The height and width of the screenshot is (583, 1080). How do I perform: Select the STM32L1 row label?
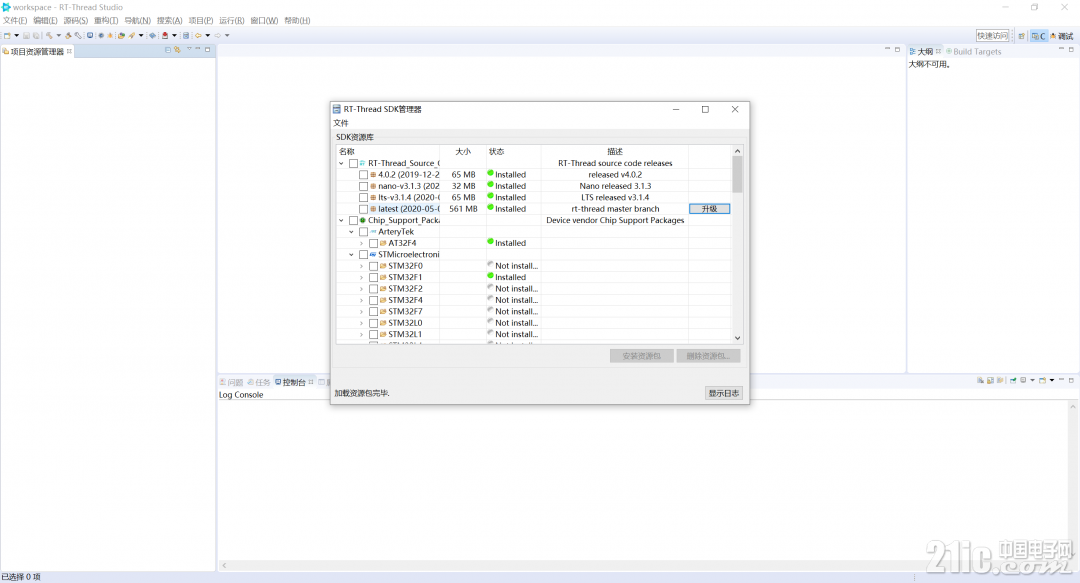[x=405, y=334]
